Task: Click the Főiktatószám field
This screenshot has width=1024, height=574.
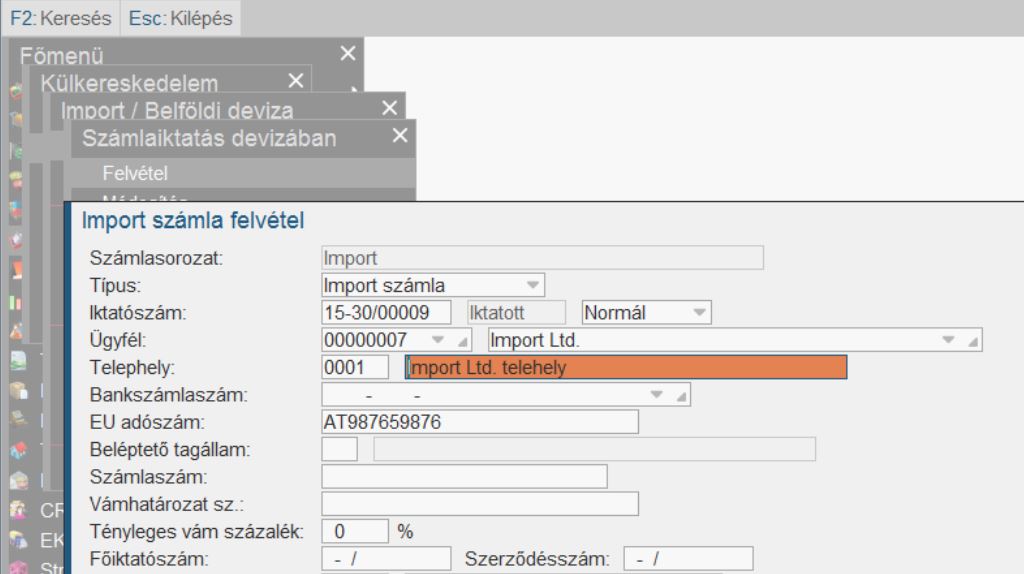Action: (x=386, y=559)
